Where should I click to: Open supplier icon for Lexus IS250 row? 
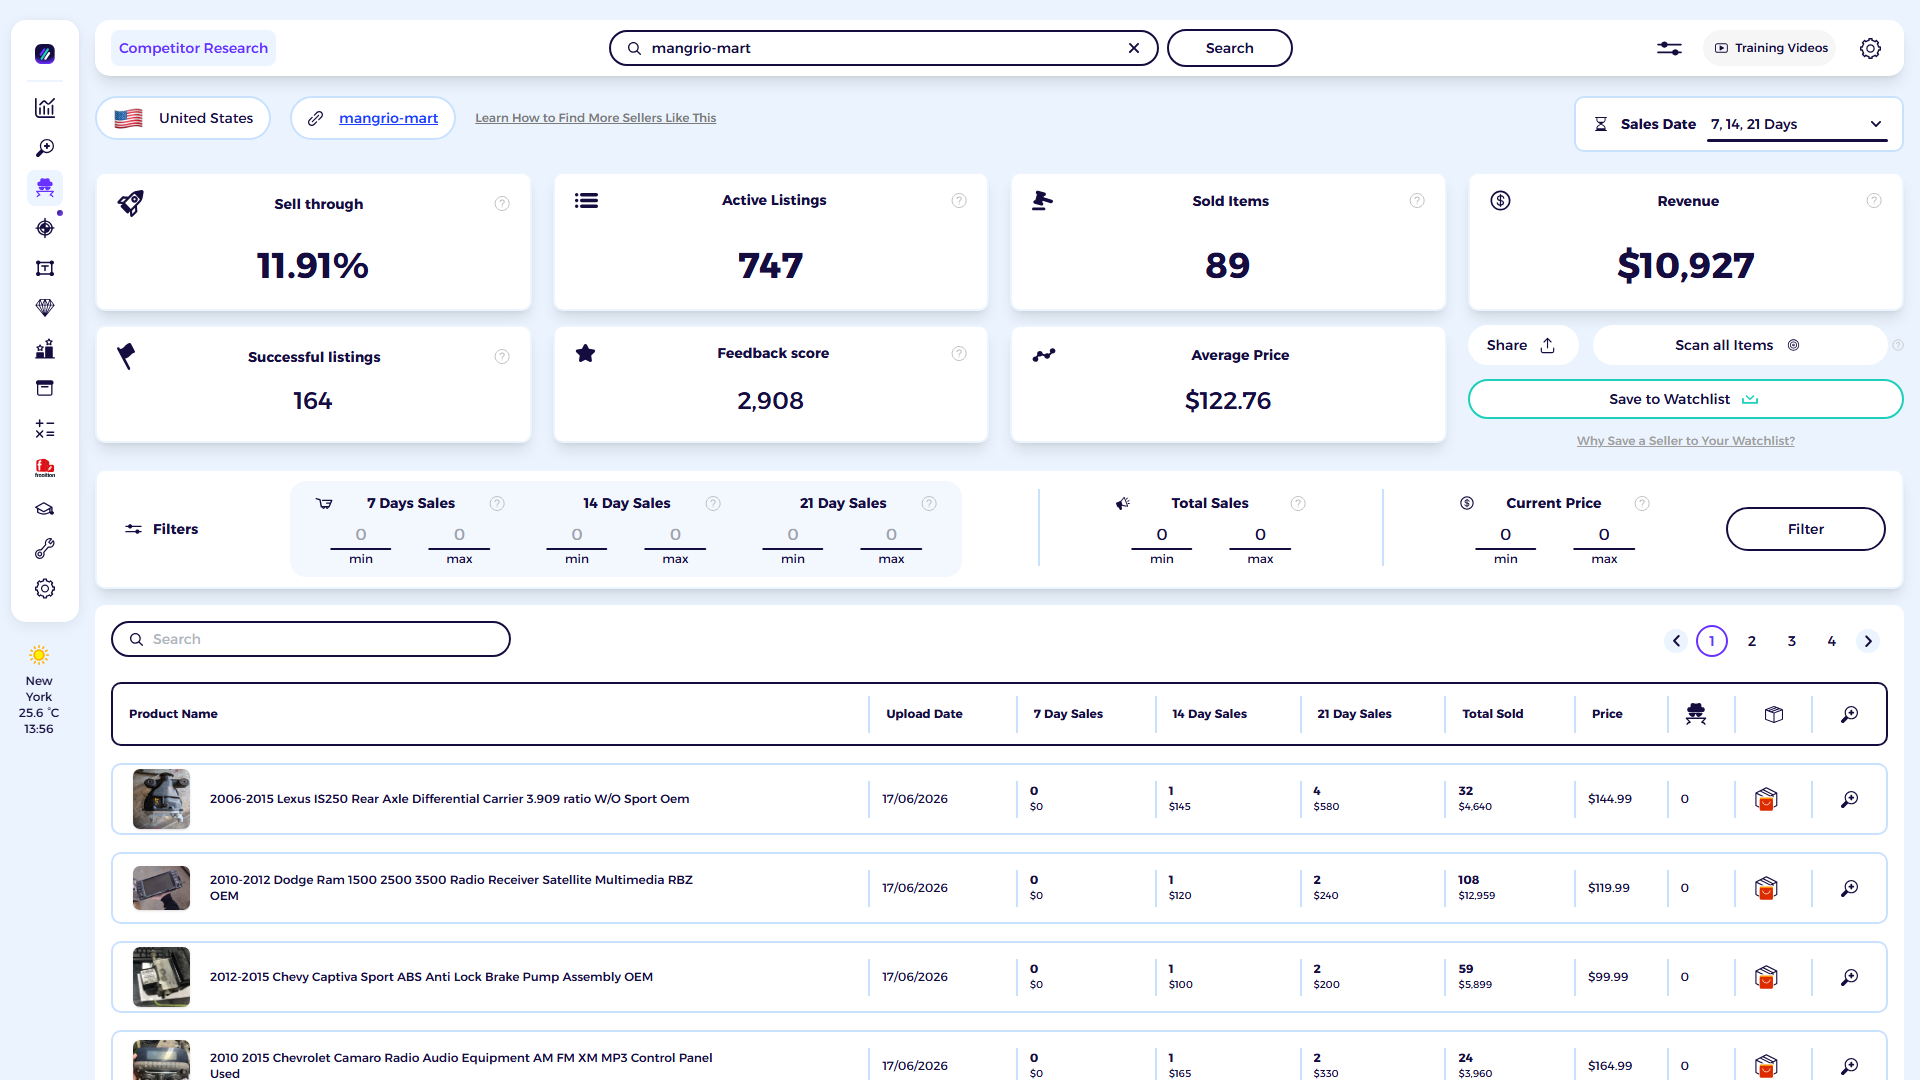(x=1766, y=799)
